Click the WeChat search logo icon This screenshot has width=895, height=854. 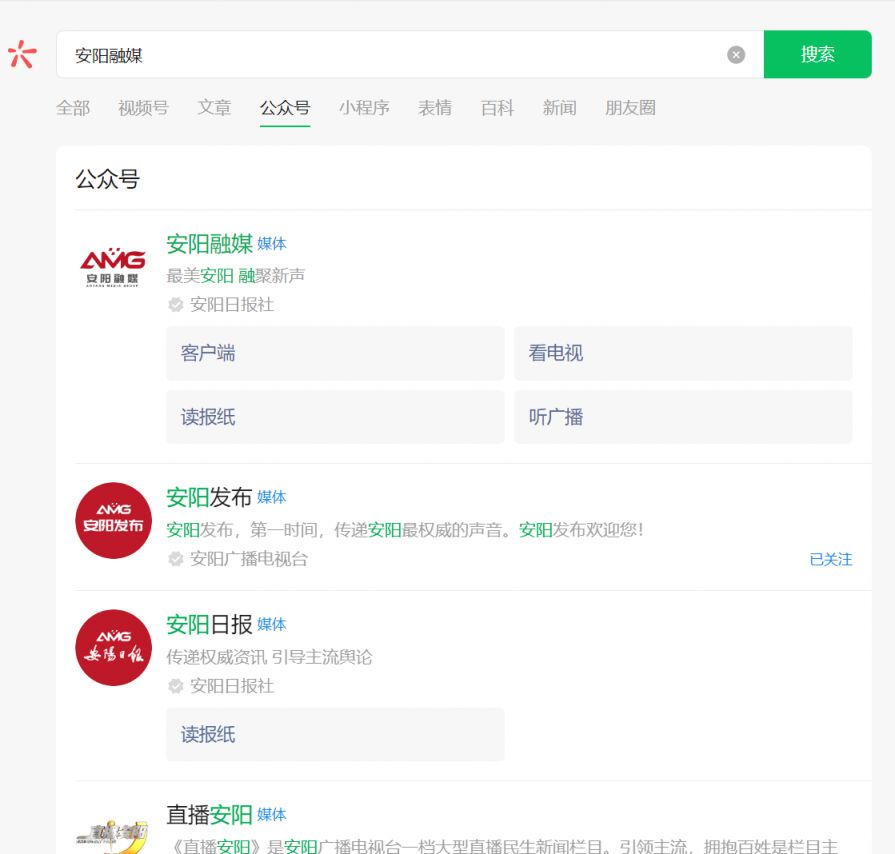(x=22, y=54)
